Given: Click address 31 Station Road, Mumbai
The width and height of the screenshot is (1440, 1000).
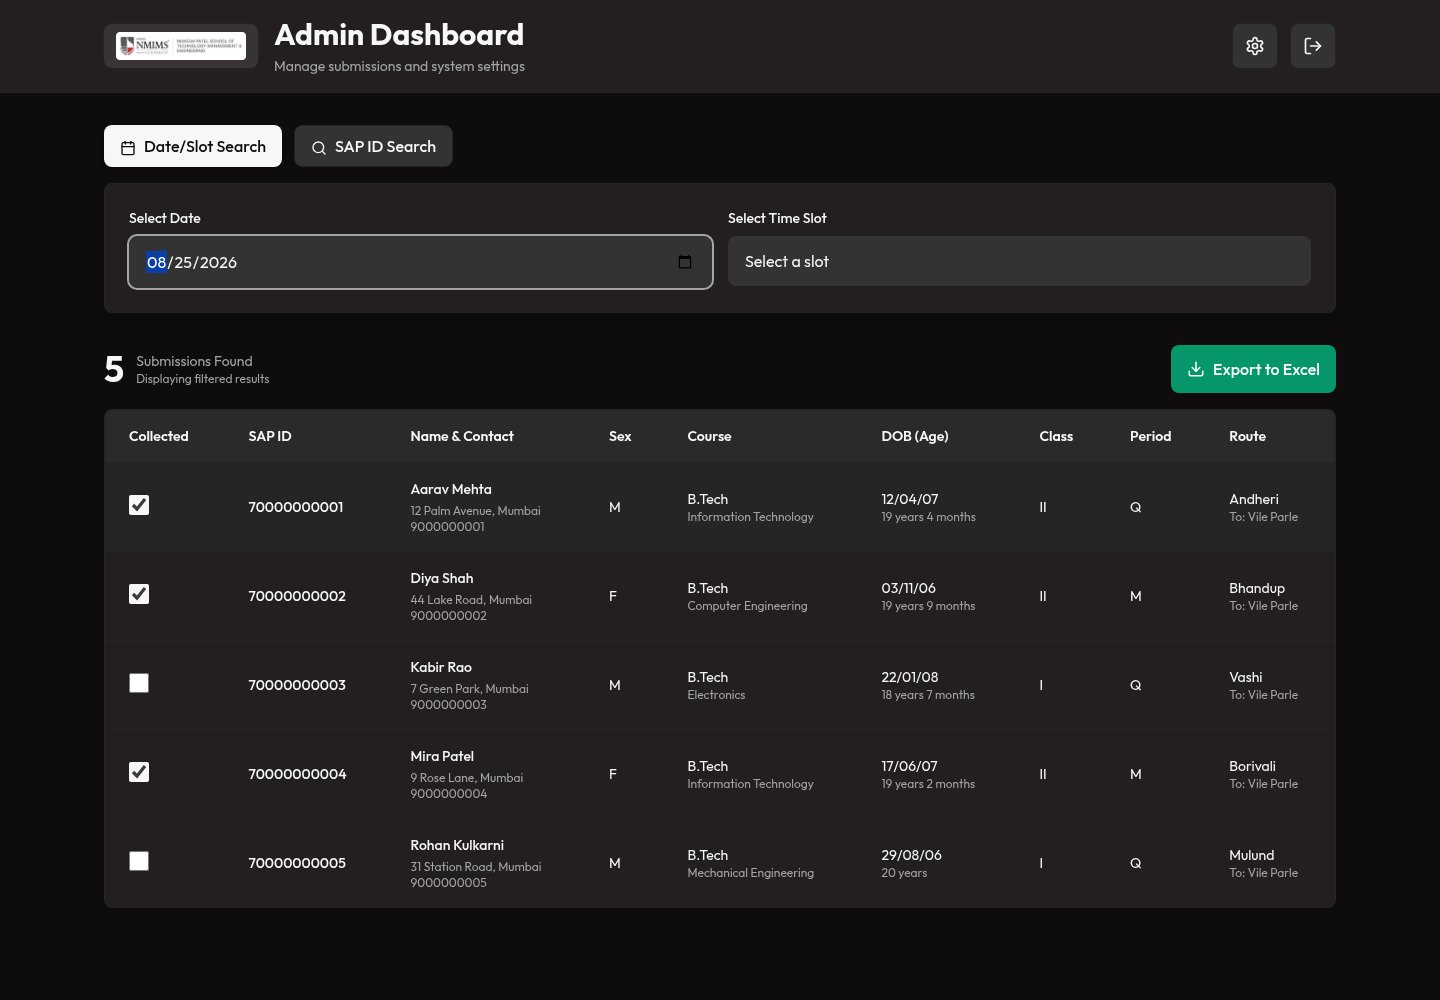Looking at the screenshot, I should pyautogui.click(x=476, y=867).
